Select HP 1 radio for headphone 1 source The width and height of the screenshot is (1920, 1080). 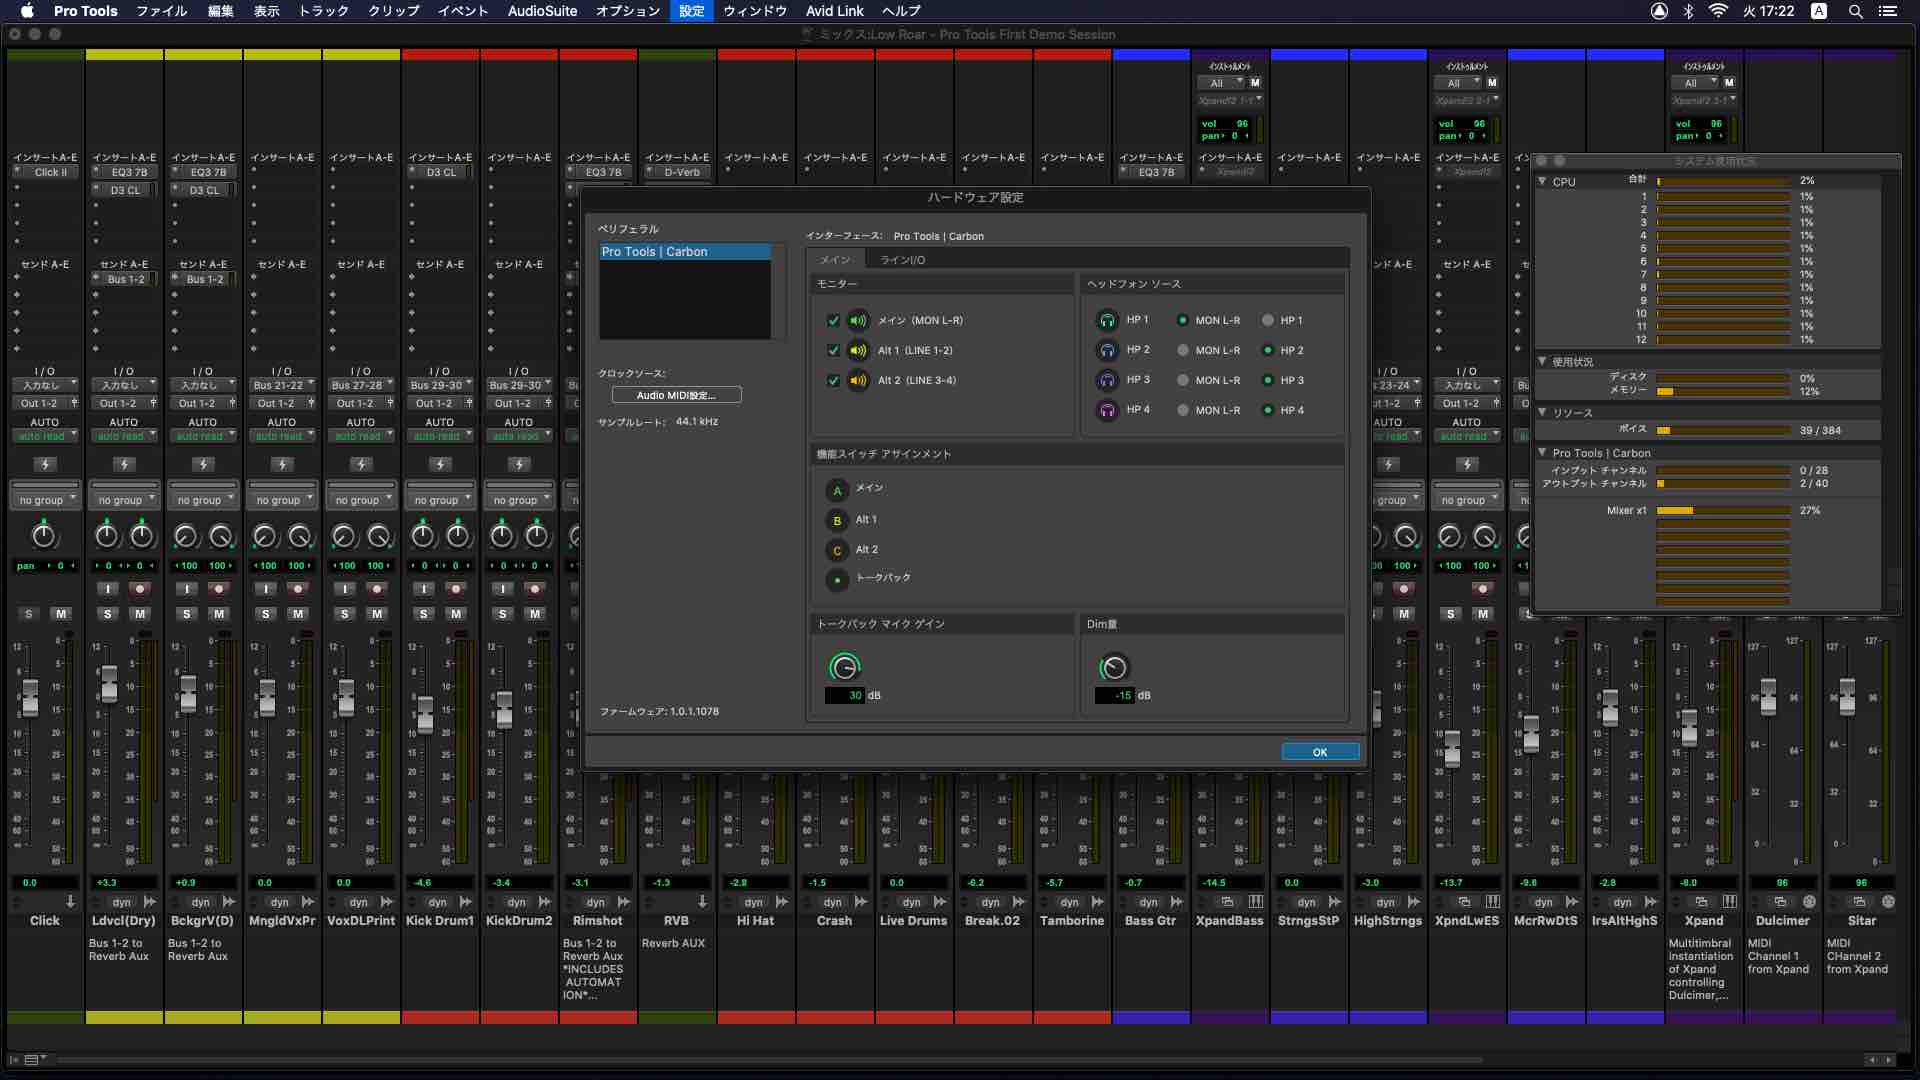(1268, 321)
